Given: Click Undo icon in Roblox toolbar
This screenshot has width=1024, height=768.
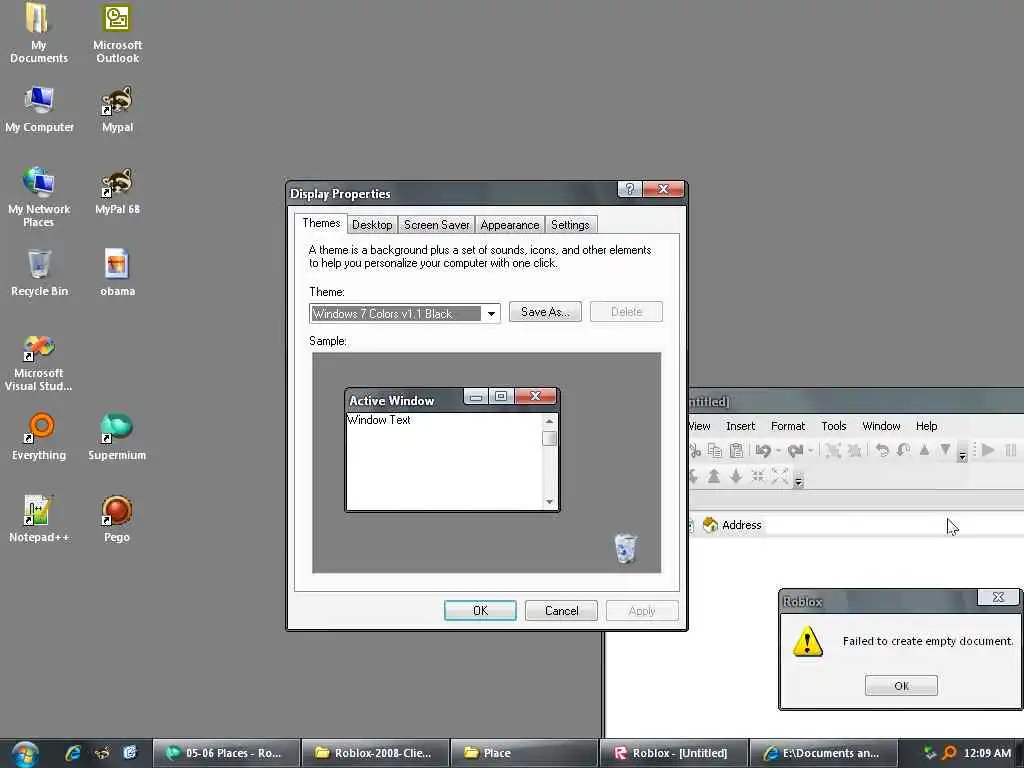Looking at the screenshot, I should (763, 451).
